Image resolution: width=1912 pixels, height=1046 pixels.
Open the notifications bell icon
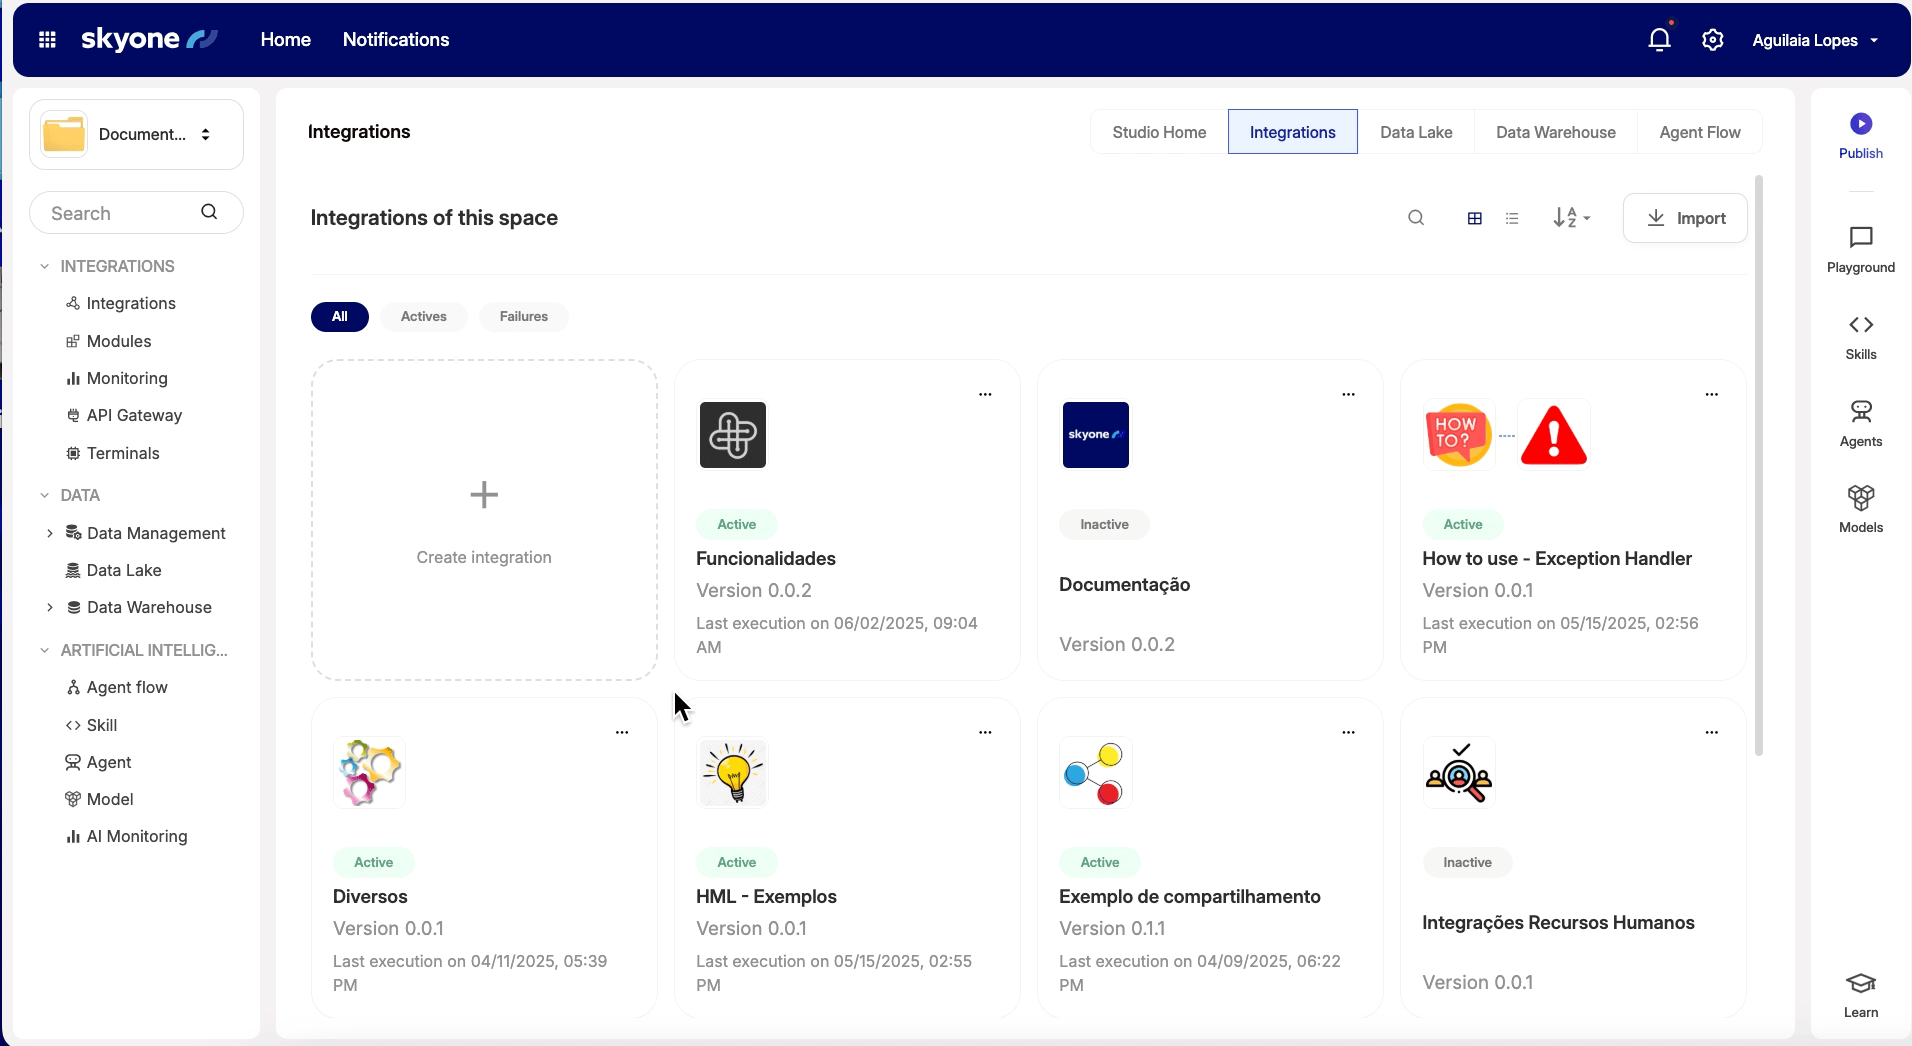tap(1659, 40)
